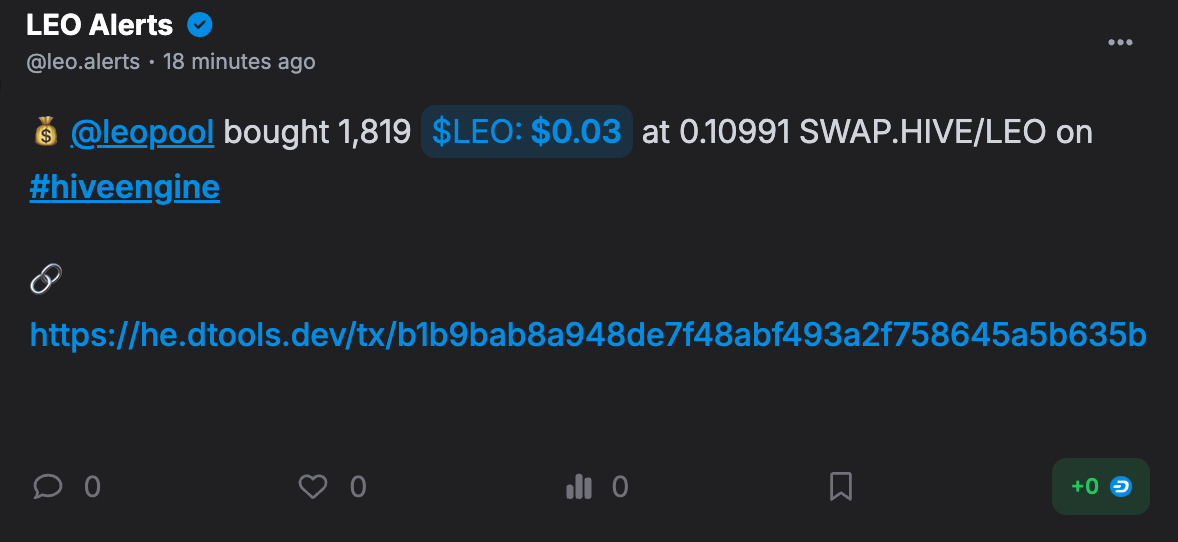Click the reply count number
The width and height of the screenshot is (1178, 542).
click(x=92, y=487)
